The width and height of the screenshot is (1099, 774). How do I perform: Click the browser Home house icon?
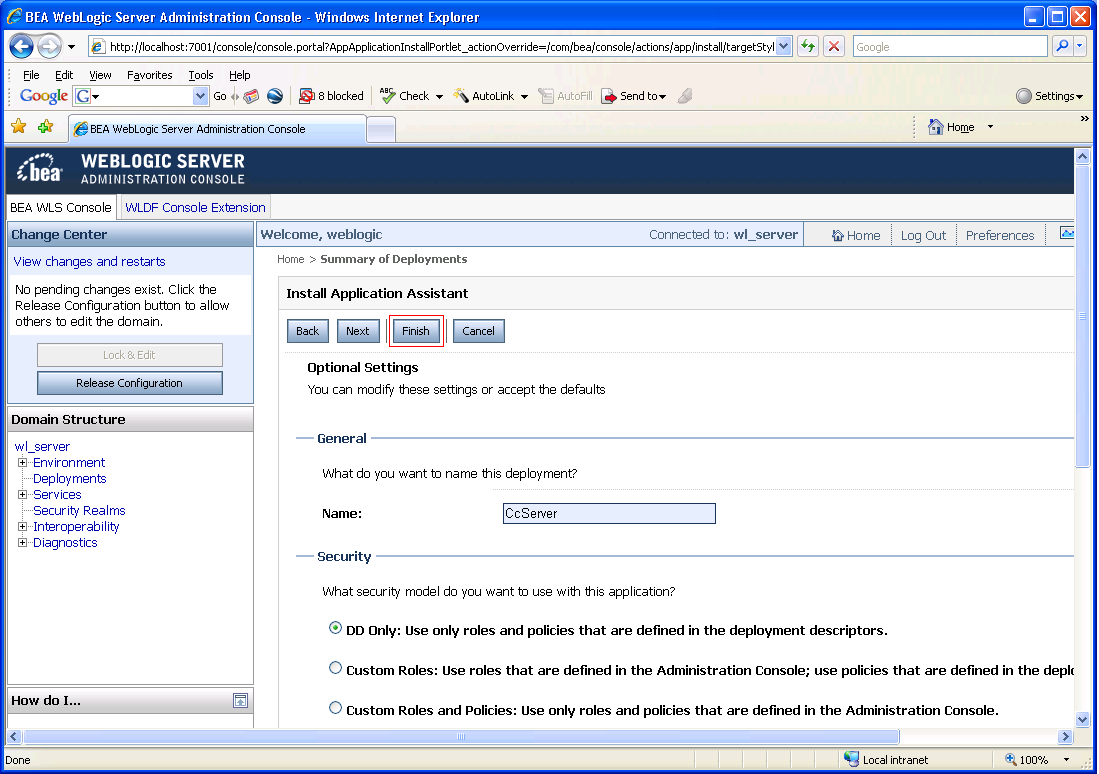pos(936,127)
